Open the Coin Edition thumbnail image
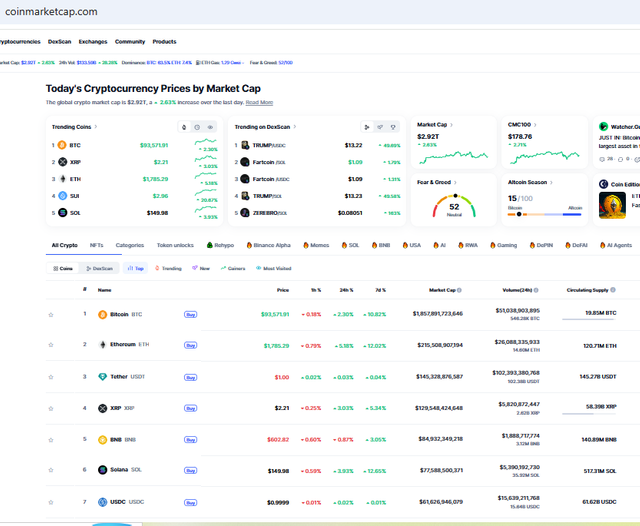This screenshot has height=526, width=640. 612,206
